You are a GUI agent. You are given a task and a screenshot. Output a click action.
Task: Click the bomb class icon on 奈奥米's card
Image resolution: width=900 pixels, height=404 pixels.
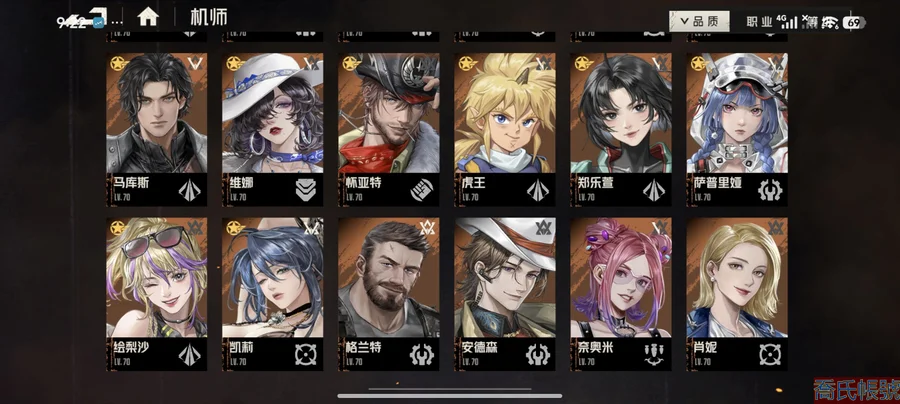[x=654, y=354]
